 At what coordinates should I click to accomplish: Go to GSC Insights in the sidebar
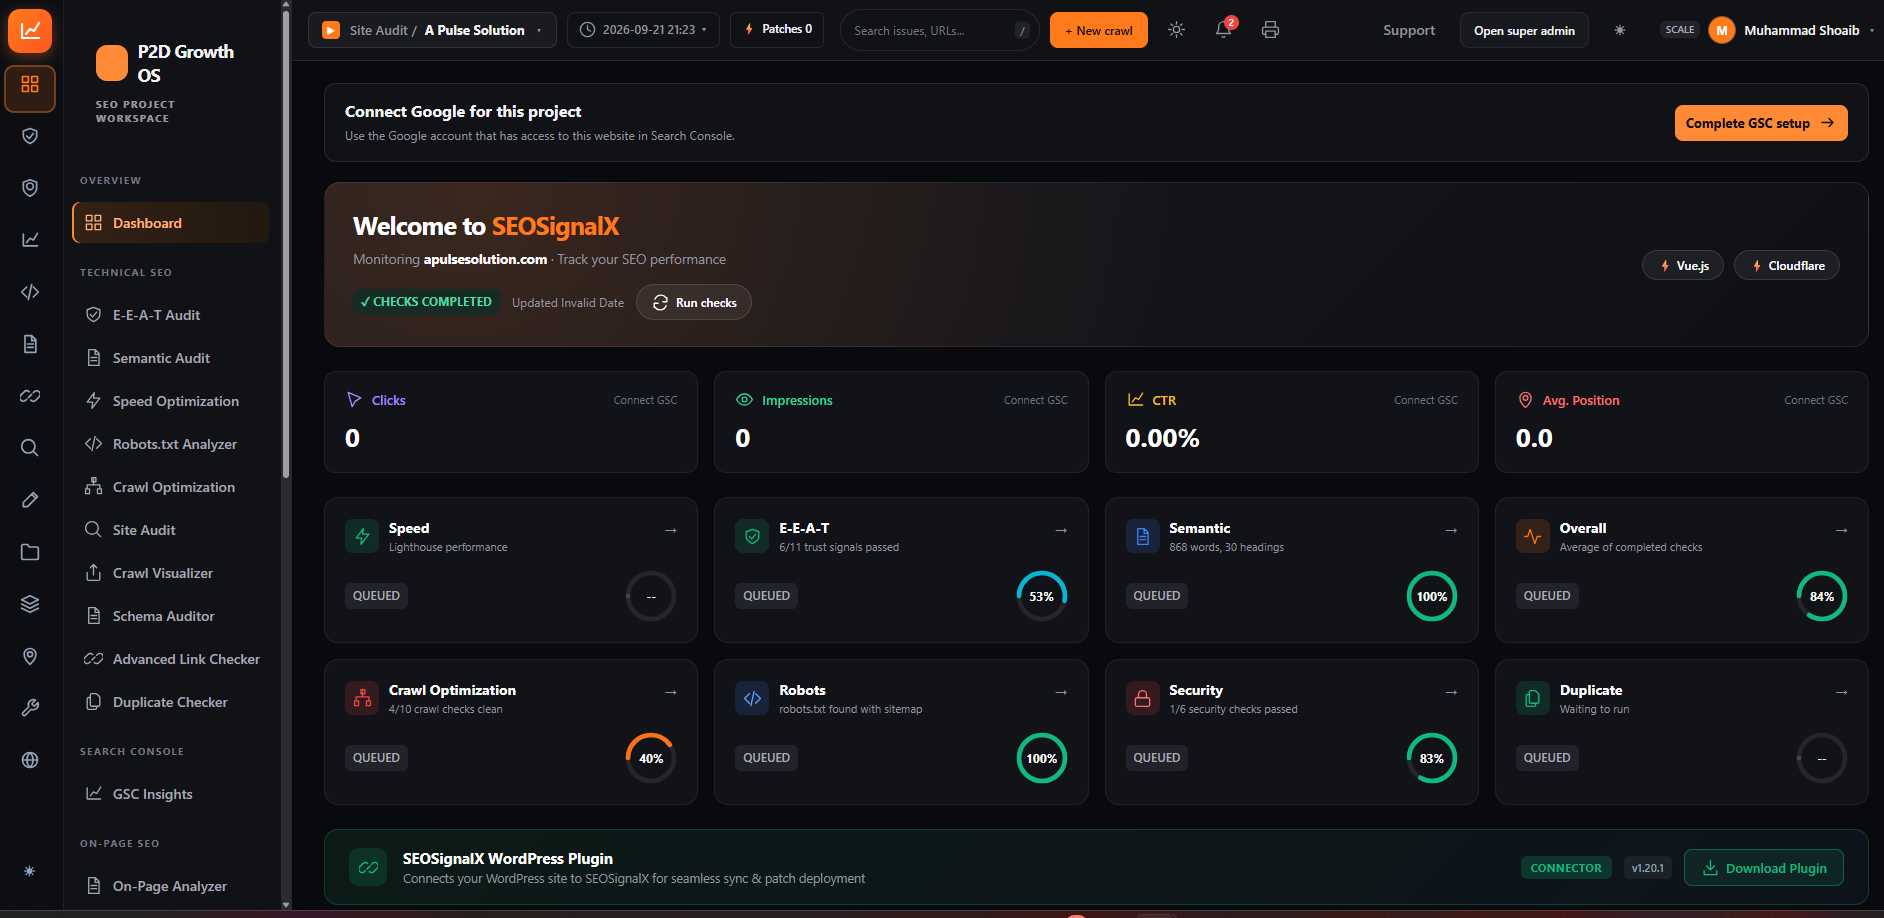(x=170, y=794)
